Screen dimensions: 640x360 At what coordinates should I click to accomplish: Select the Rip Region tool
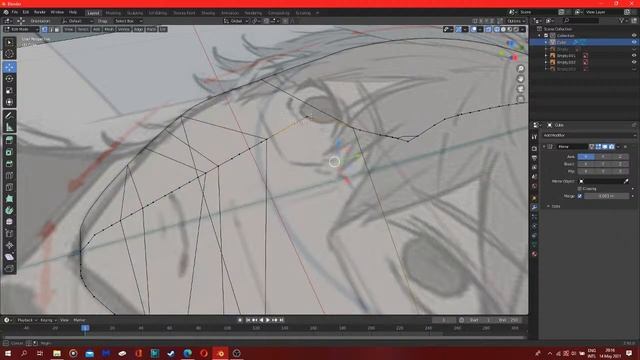9,269
